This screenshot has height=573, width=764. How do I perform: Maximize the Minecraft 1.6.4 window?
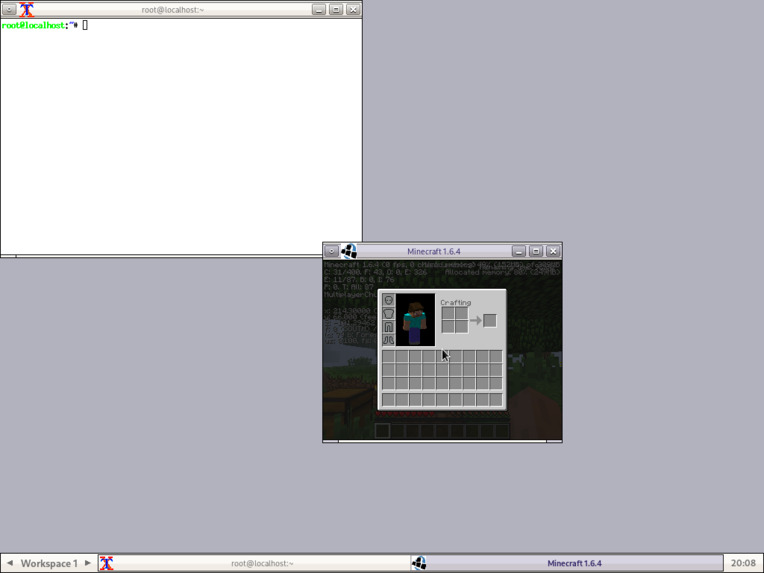click(x=535, y=251)
